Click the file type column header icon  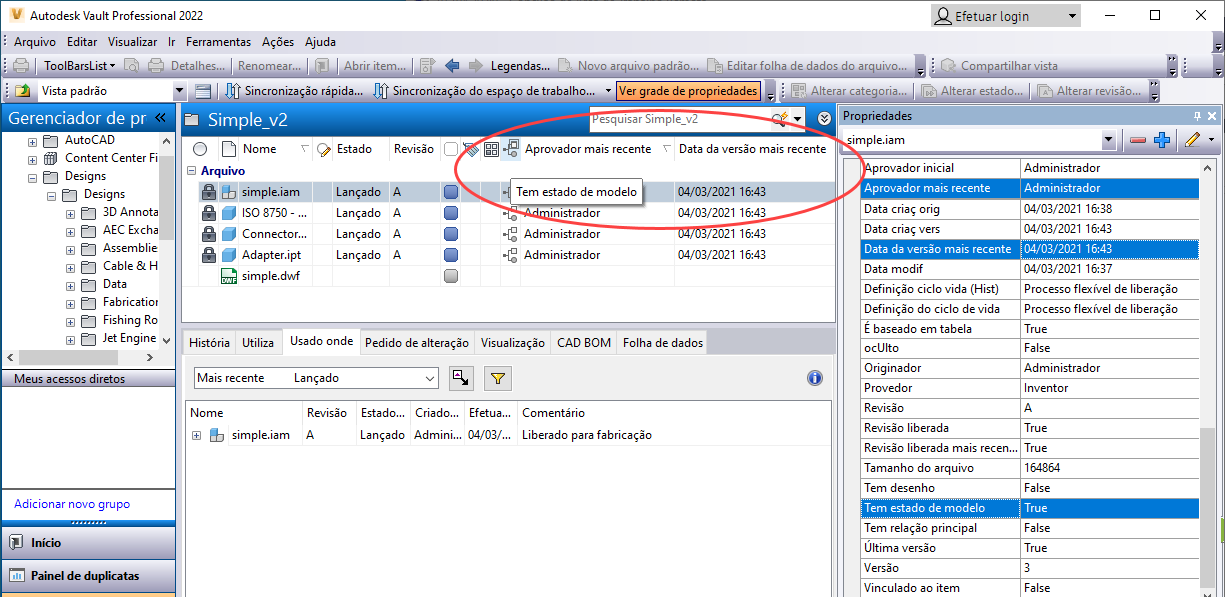coord(229,149)
